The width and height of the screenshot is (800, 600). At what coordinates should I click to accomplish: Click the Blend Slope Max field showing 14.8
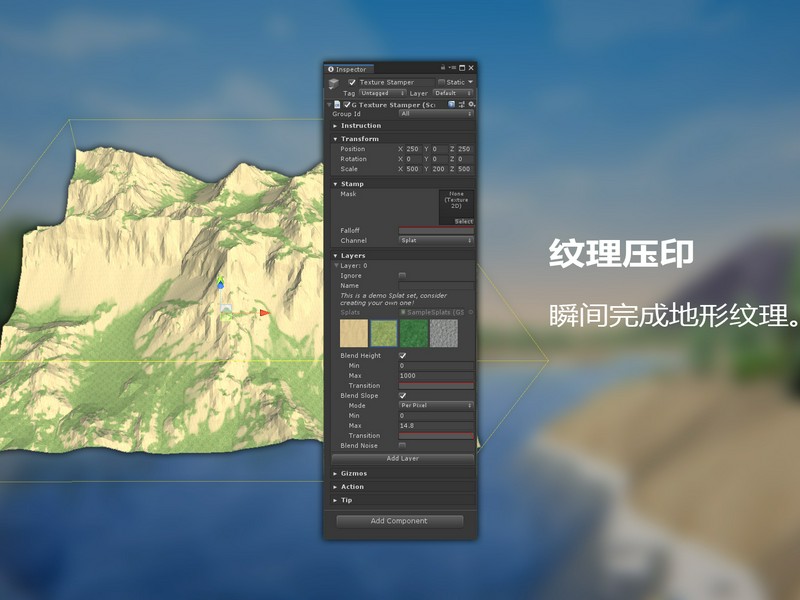tap(436, 426)
